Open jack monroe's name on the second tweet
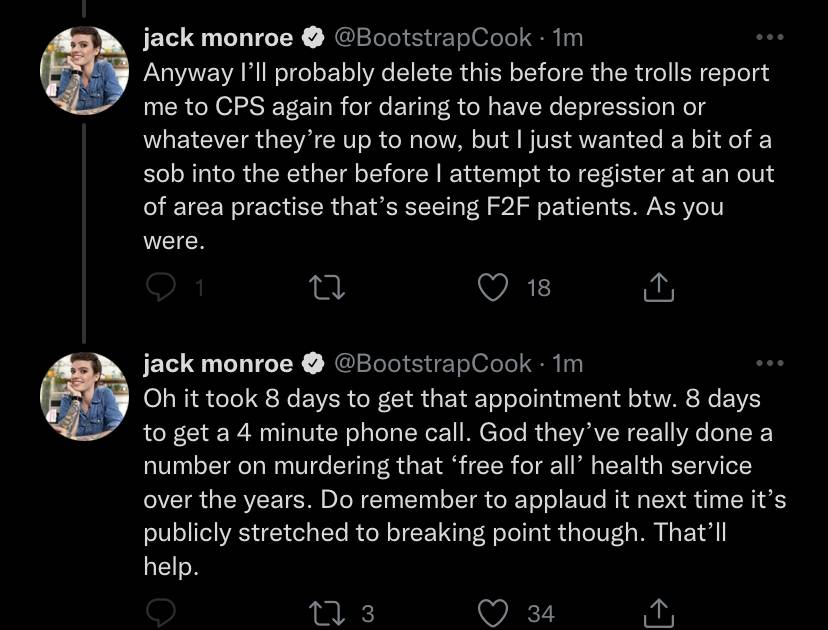The height and width of the screenshot is (630, 828). point(218,364)
